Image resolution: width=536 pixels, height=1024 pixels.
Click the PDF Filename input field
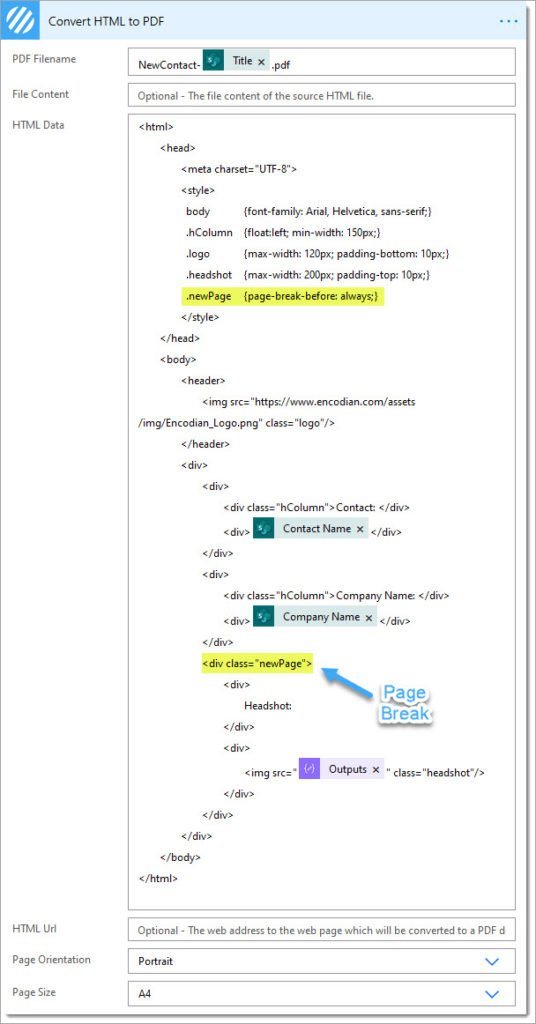[322, 62]
